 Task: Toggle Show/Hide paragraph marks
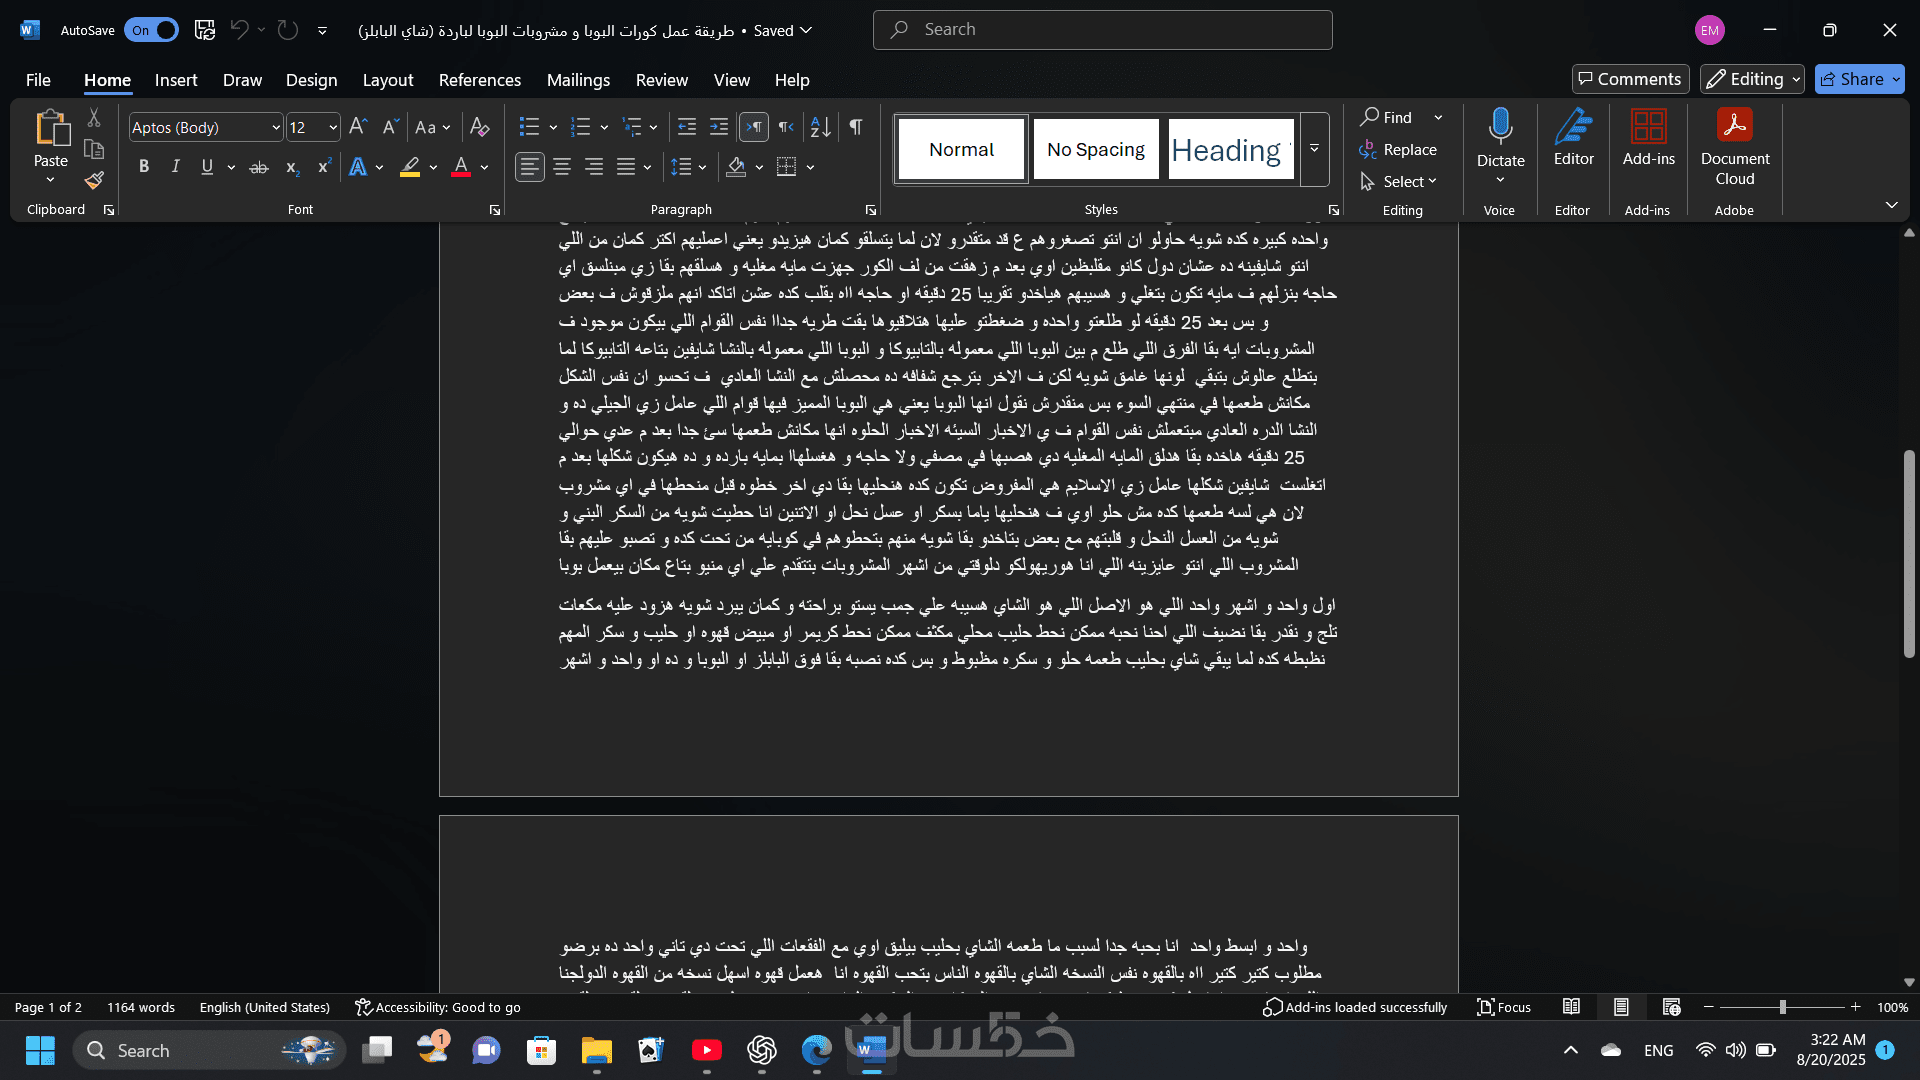856,127
